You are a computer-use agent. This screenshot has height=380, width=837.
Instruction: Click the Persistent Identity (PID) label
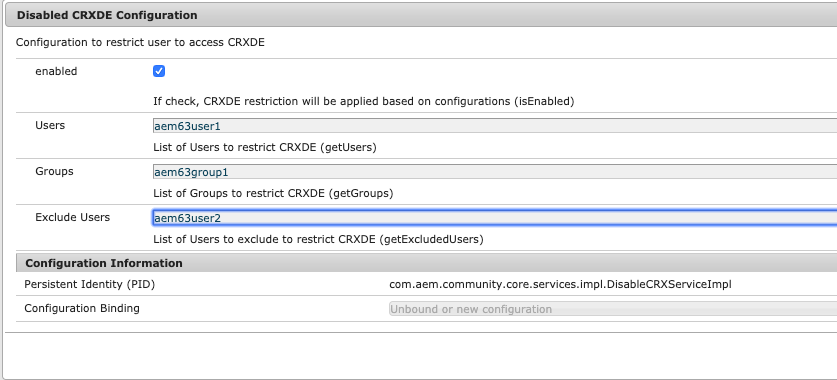(x=90, y=284)
